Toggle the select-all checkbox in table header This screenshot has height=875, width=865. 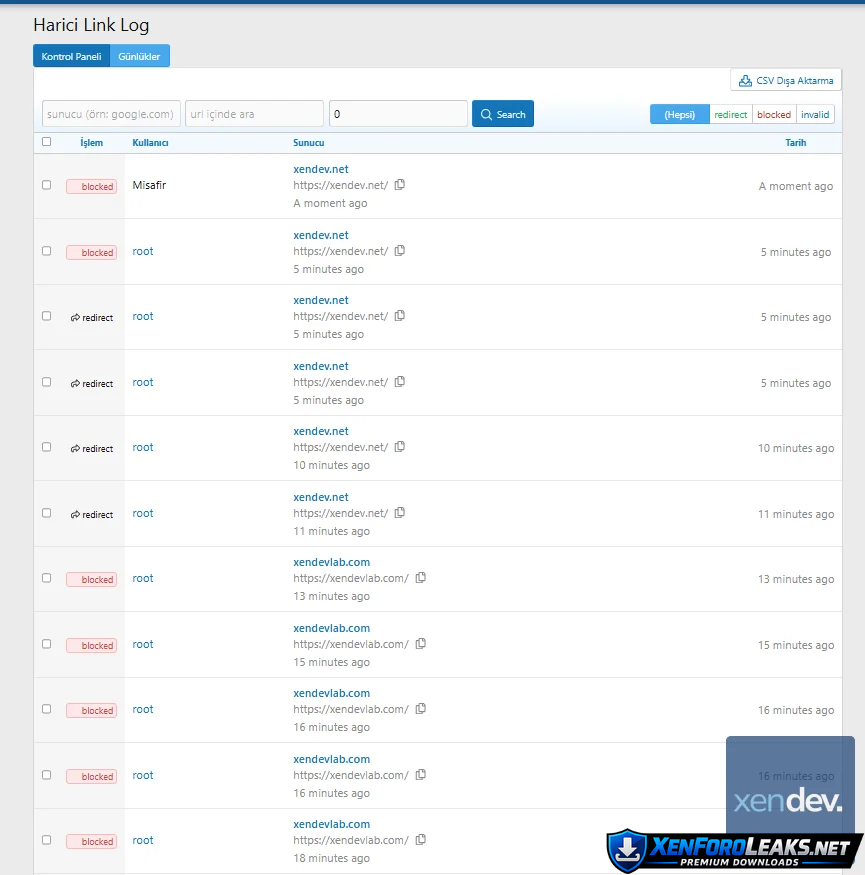(46, 142)
